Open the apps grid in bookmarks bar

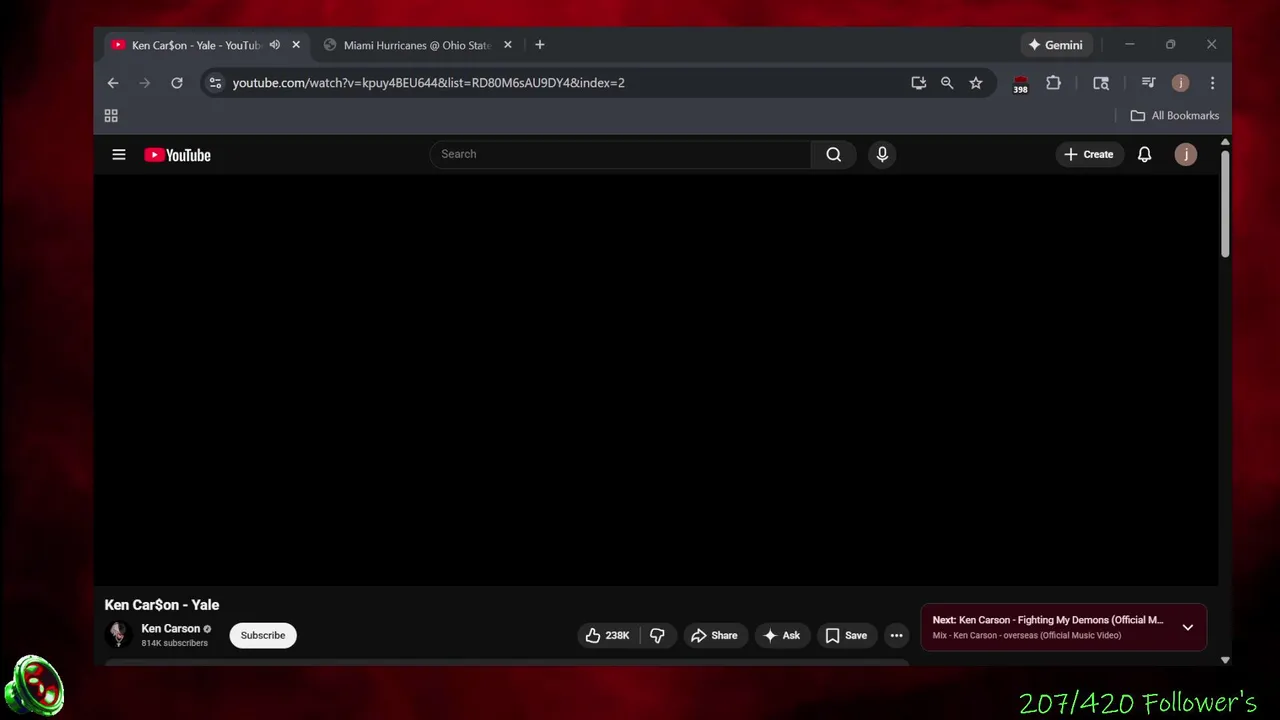click(x=111, y=116)
